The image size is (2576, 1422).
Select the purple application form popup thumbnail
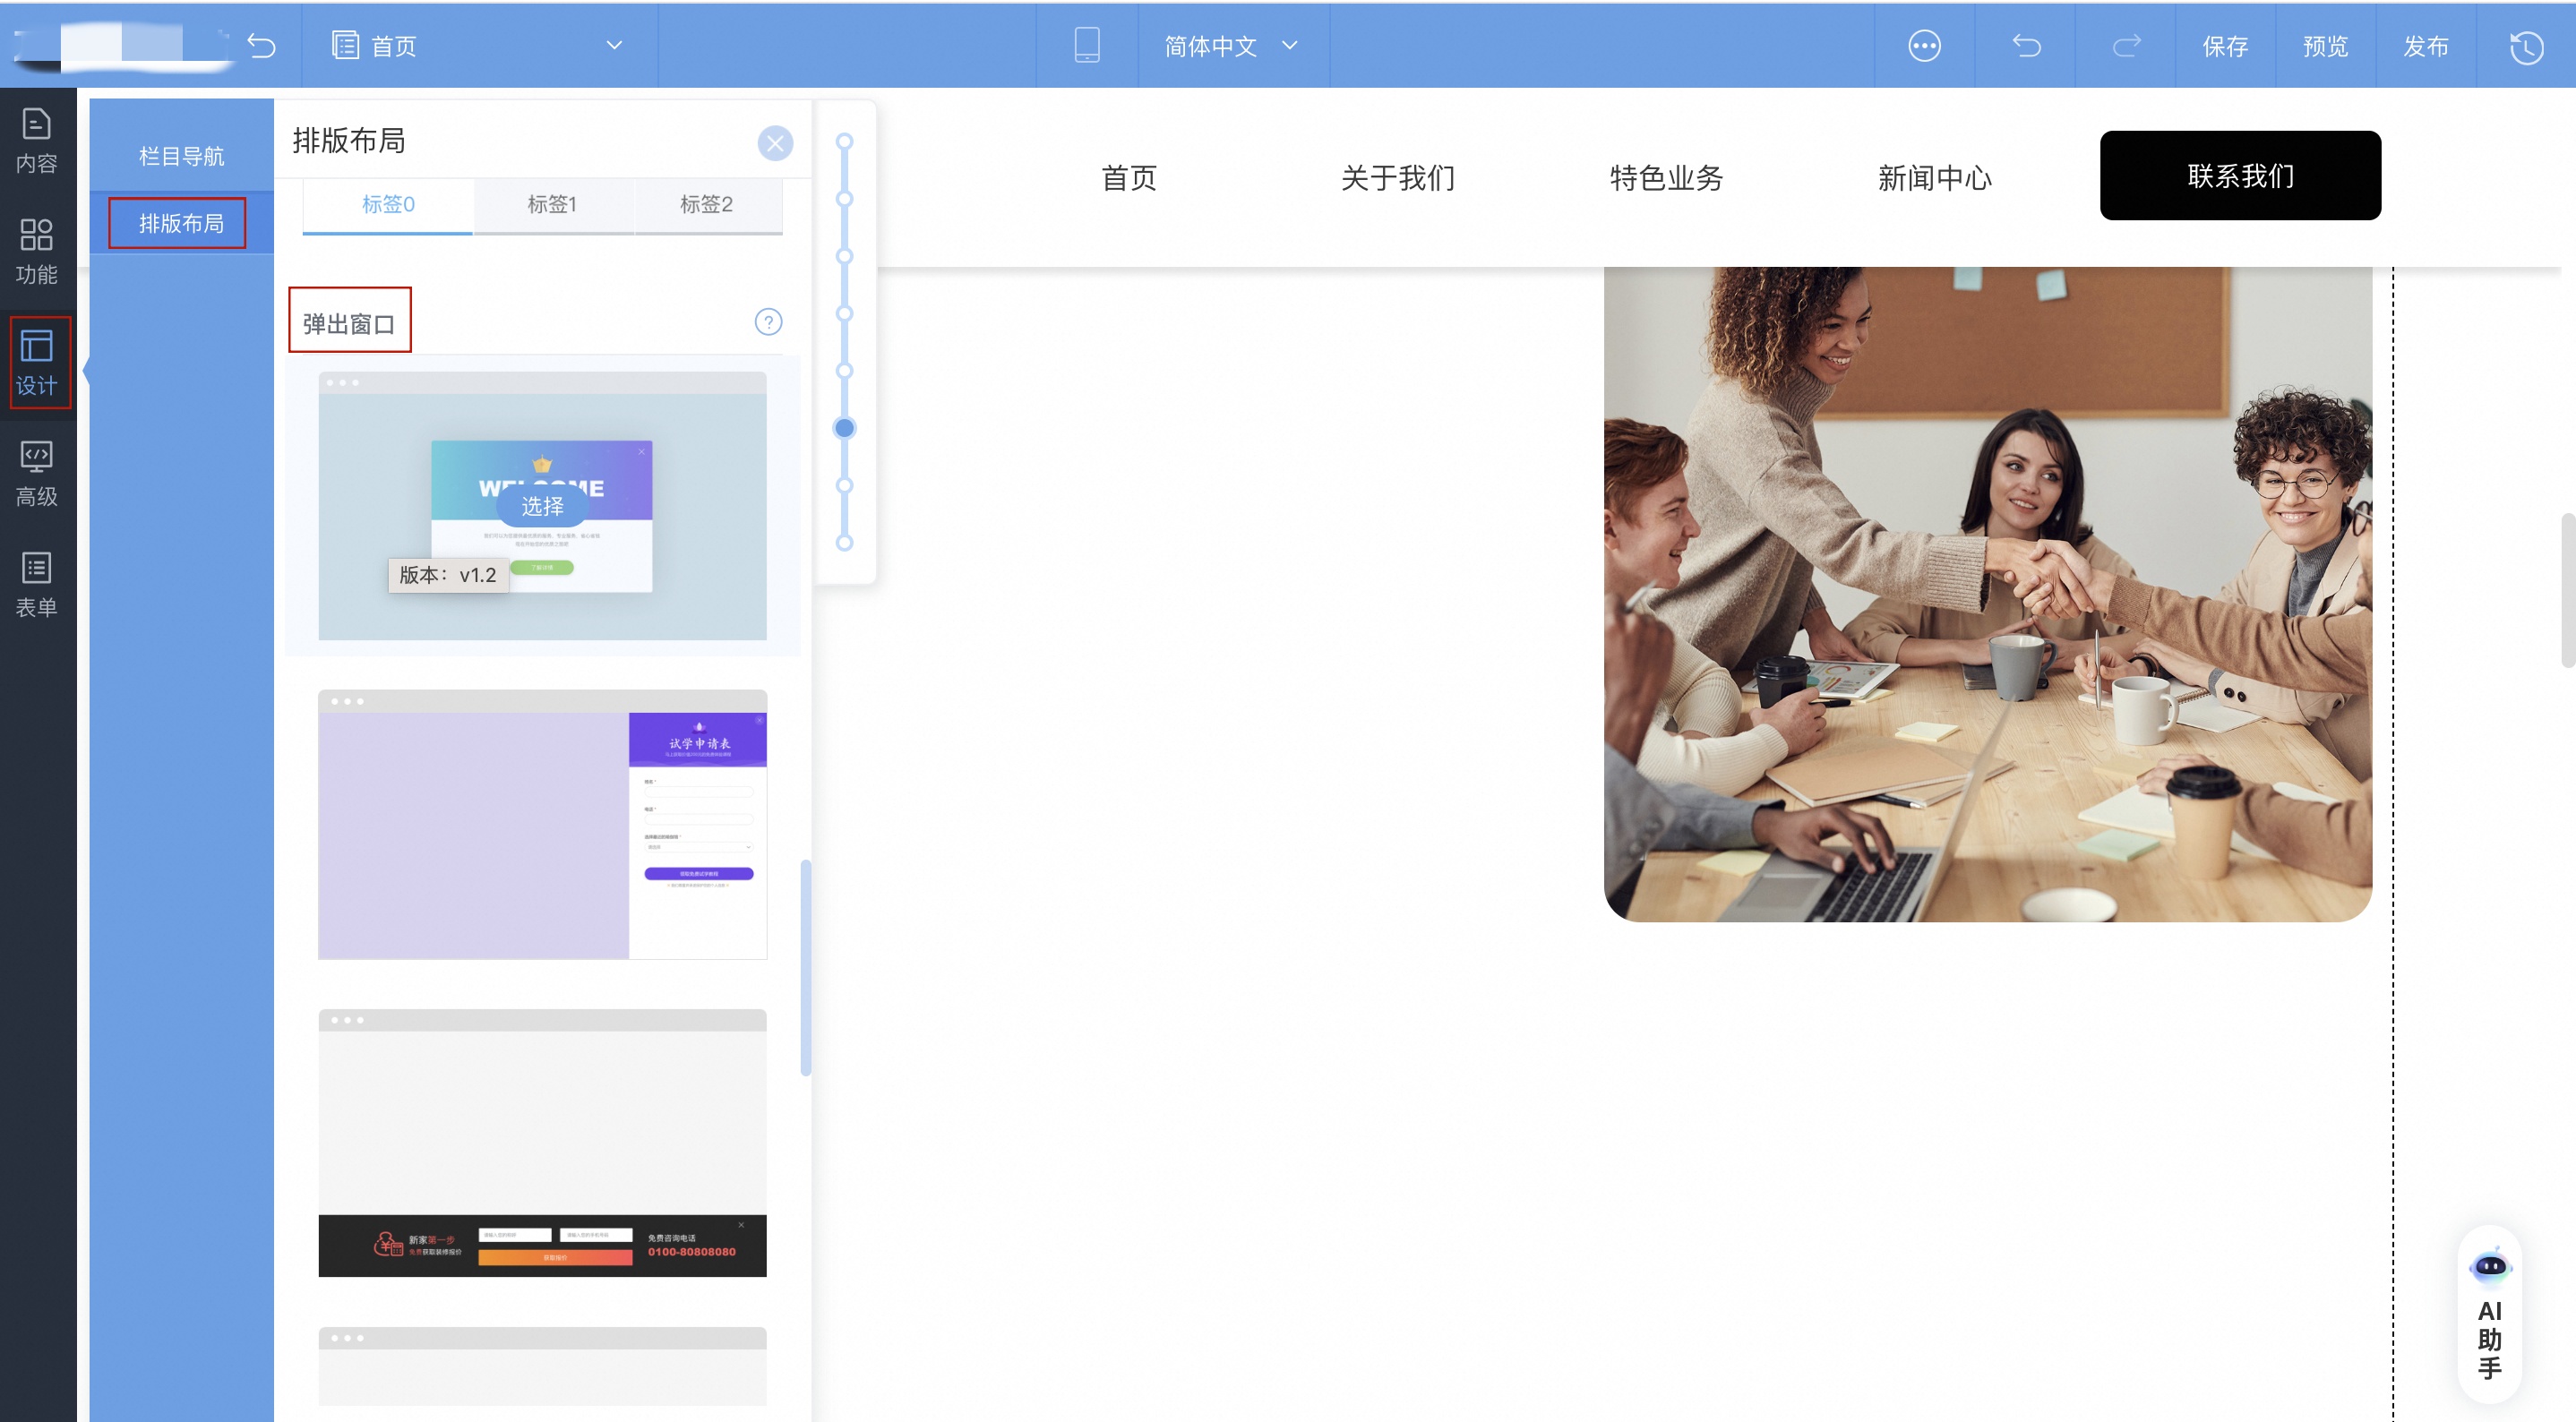click(542, 824)
